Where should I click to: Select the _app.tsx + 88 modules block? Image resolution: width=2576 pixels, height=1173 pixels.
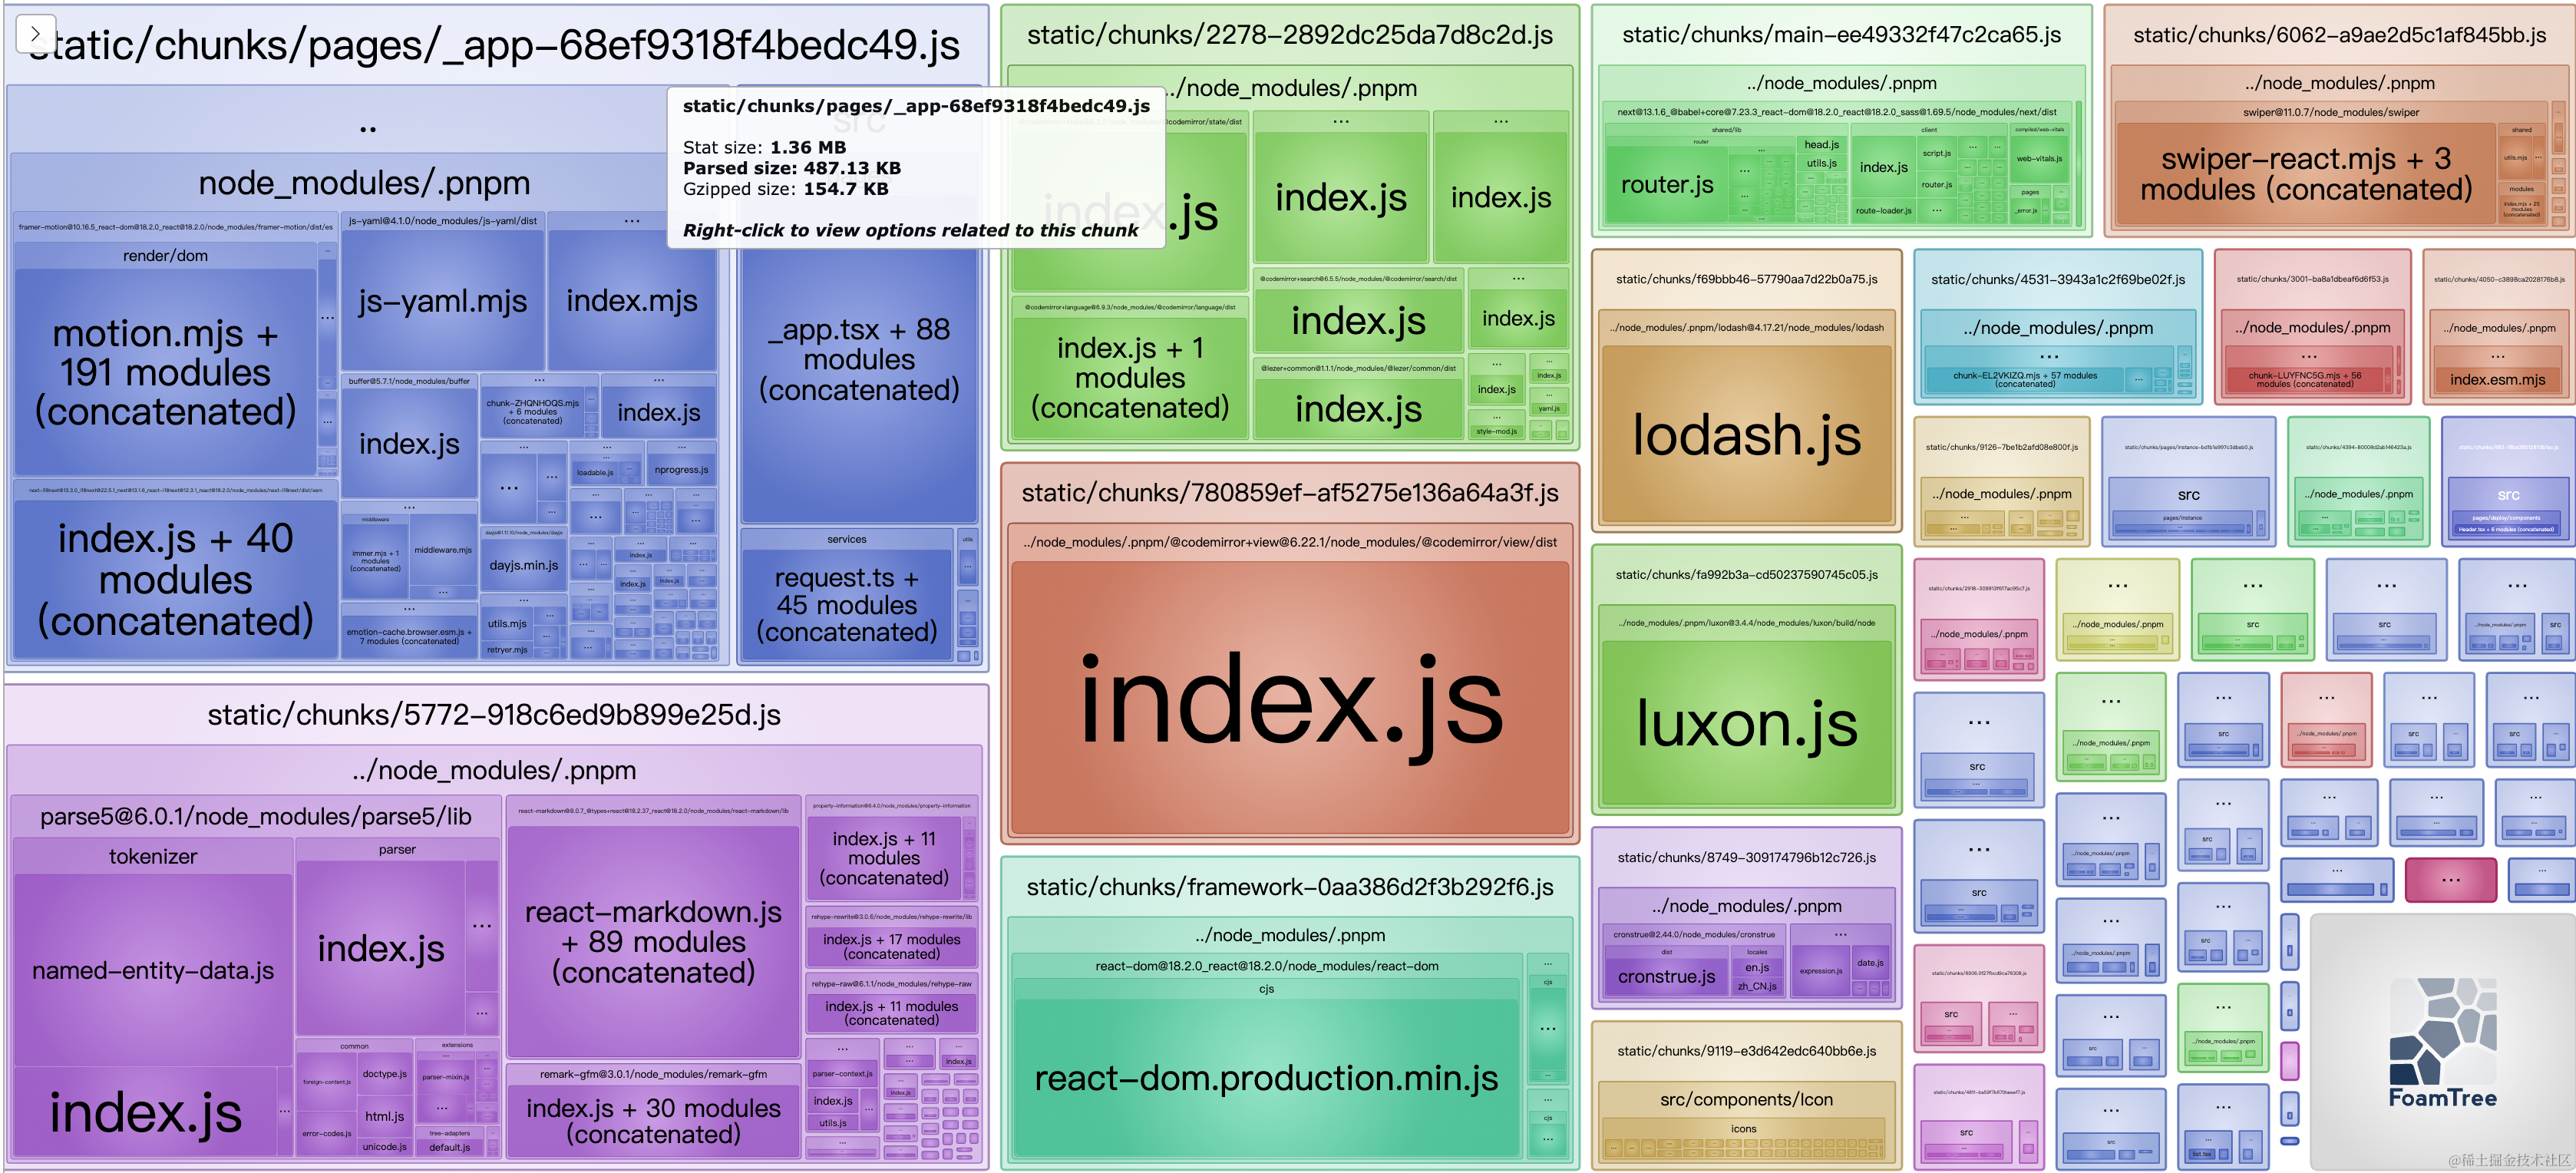click(858, 359)
